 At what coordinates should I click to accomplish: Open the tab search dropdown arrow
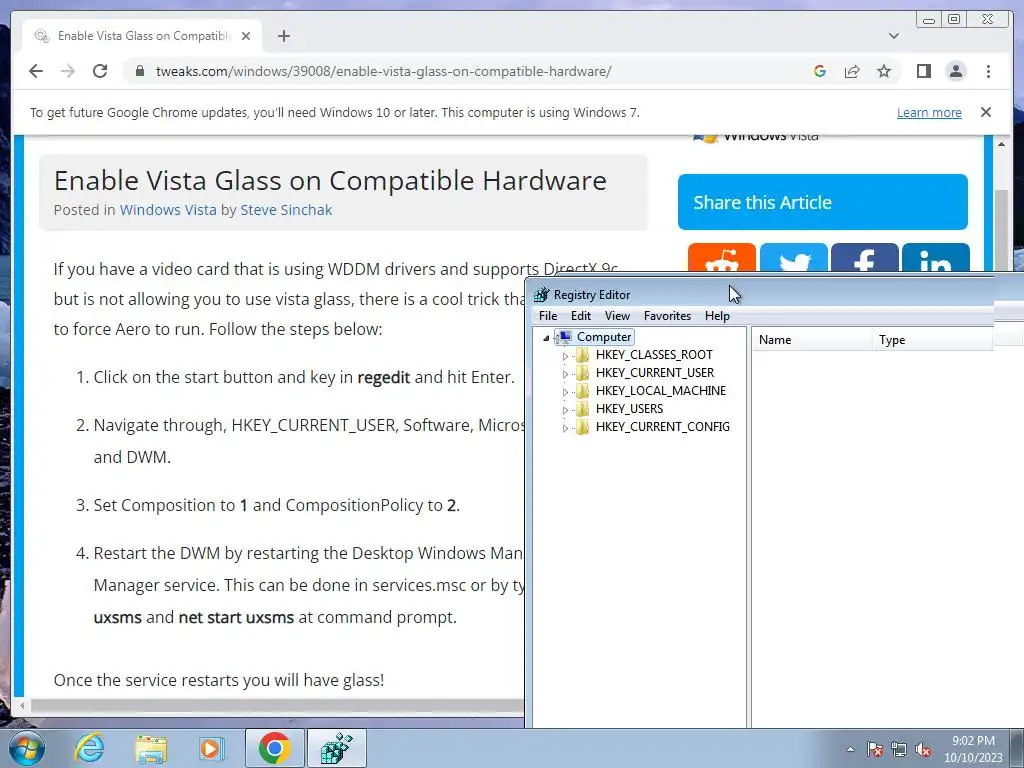click(x=893, y=36)
